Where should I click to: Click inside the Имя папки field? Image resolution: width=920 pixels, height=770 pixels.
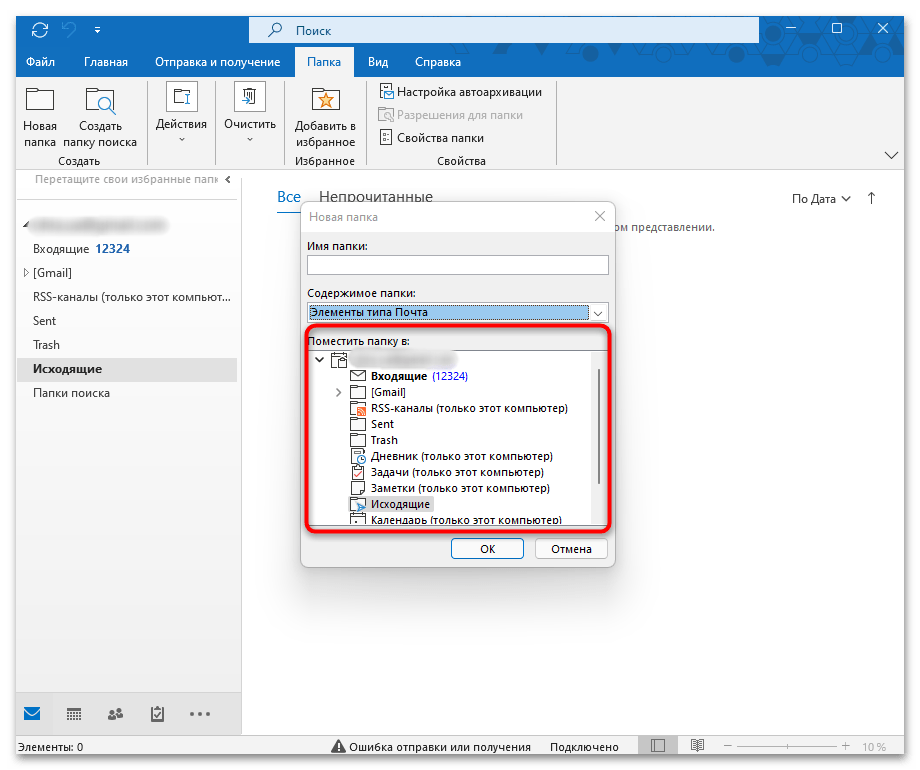(457, 264)
